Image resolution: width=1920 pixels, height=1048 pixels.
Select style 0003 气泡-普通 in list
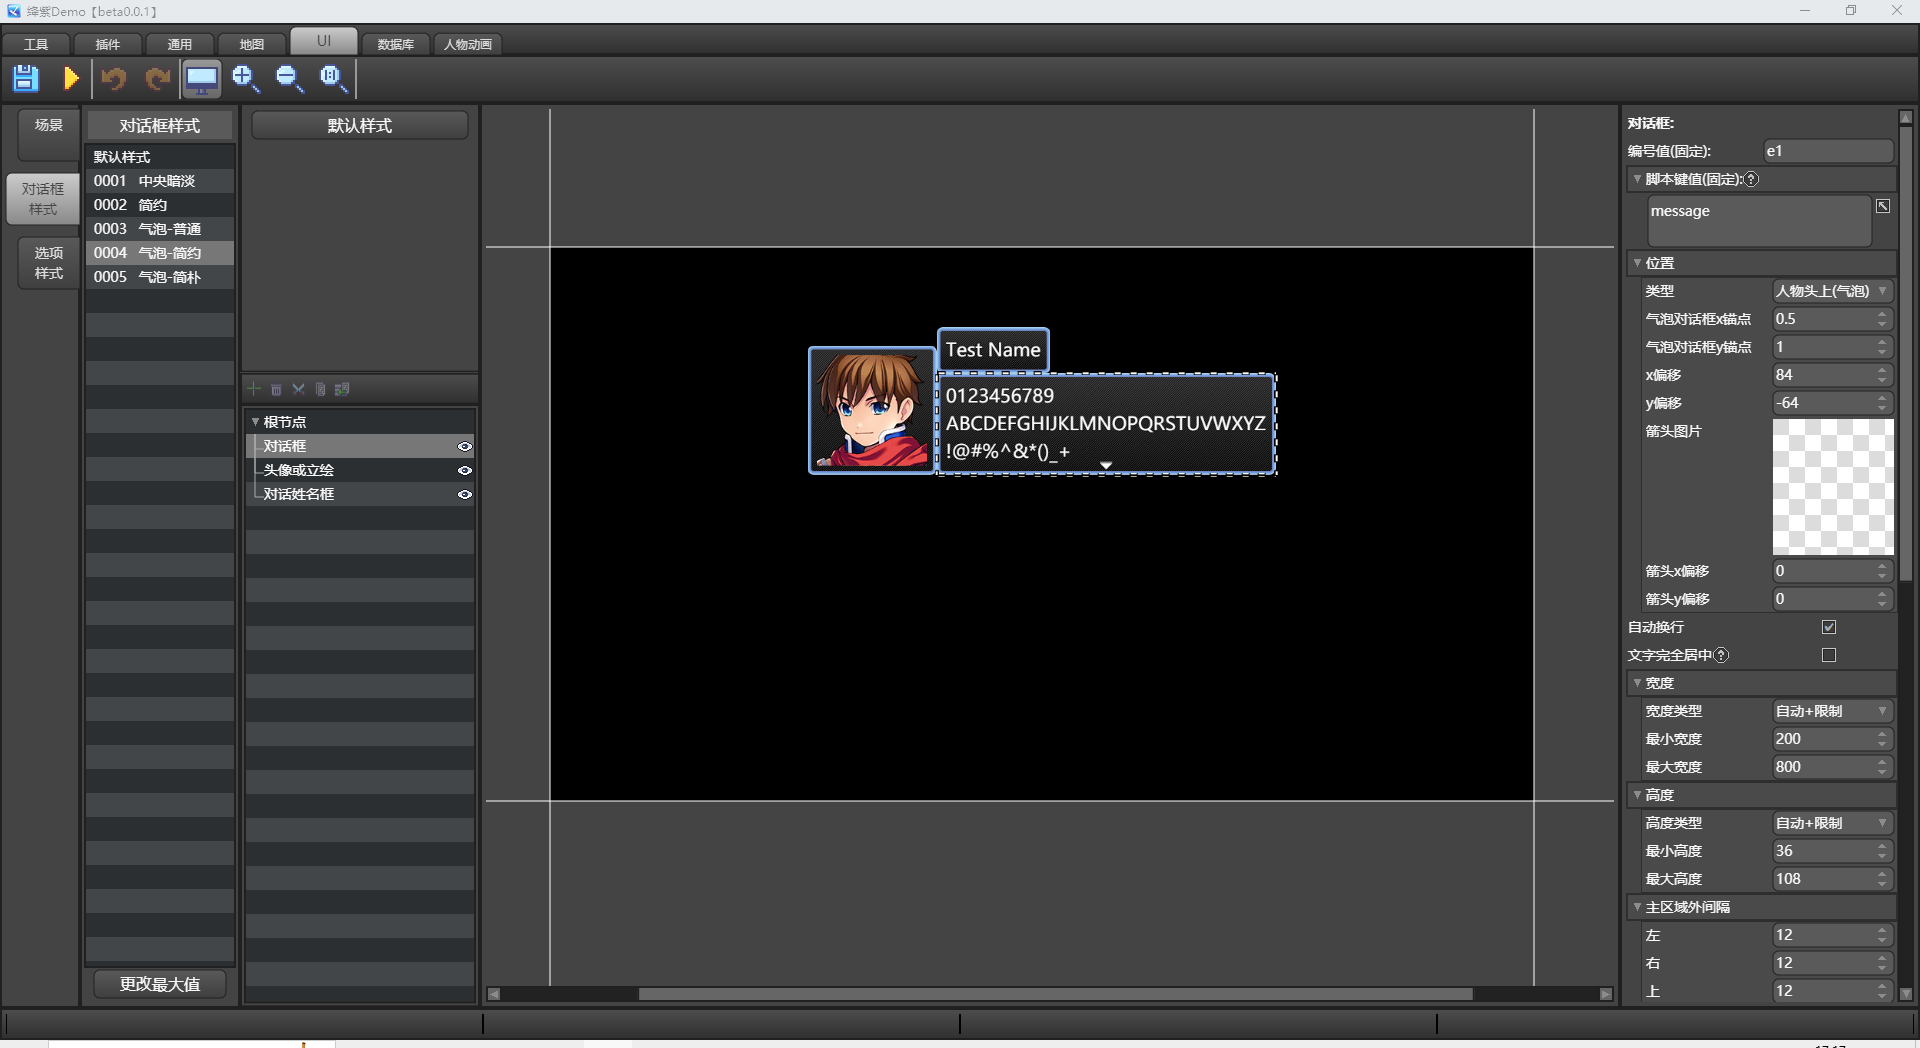coord(160,229)
